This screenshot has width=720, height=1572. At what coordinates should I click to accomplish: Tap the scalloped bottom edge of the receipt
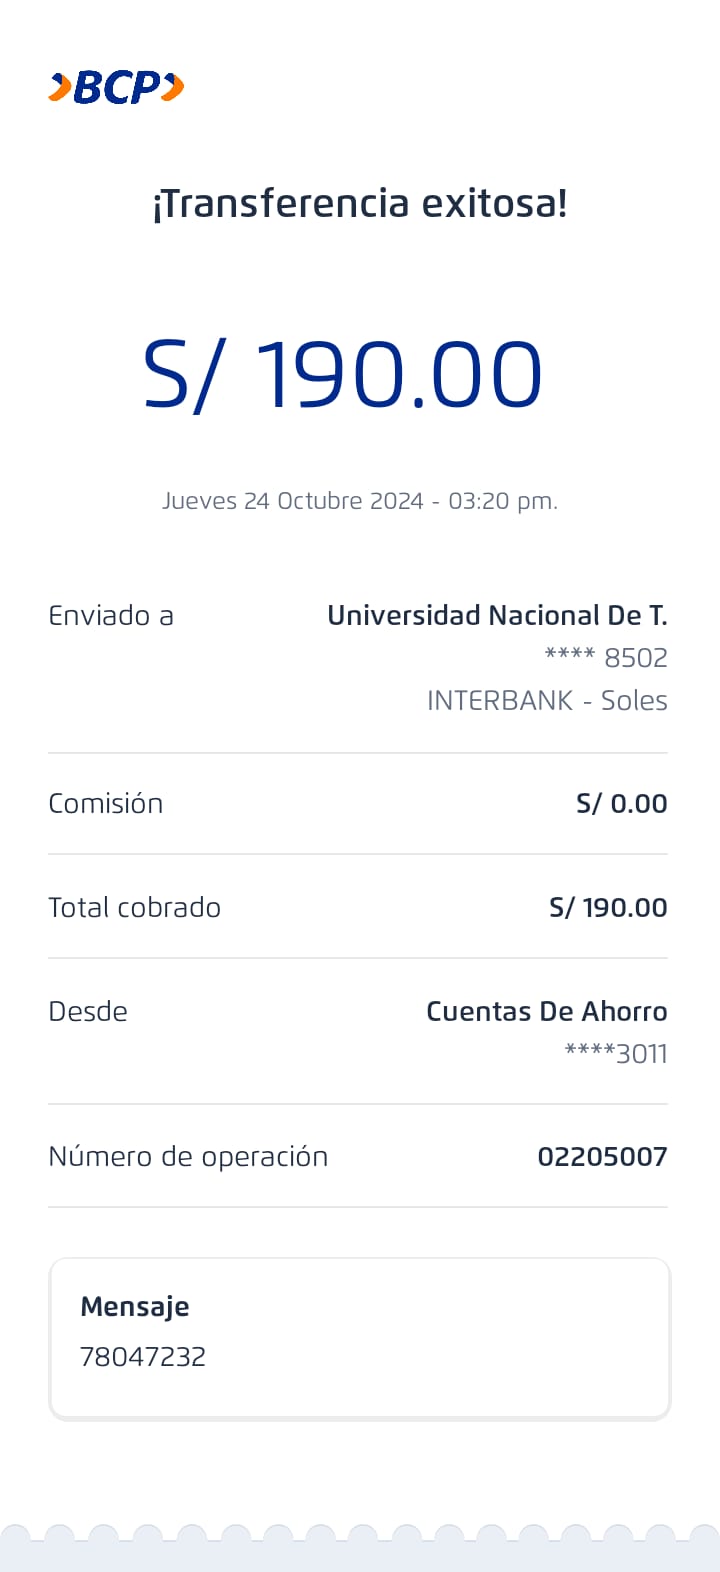tap(360, 1538)
